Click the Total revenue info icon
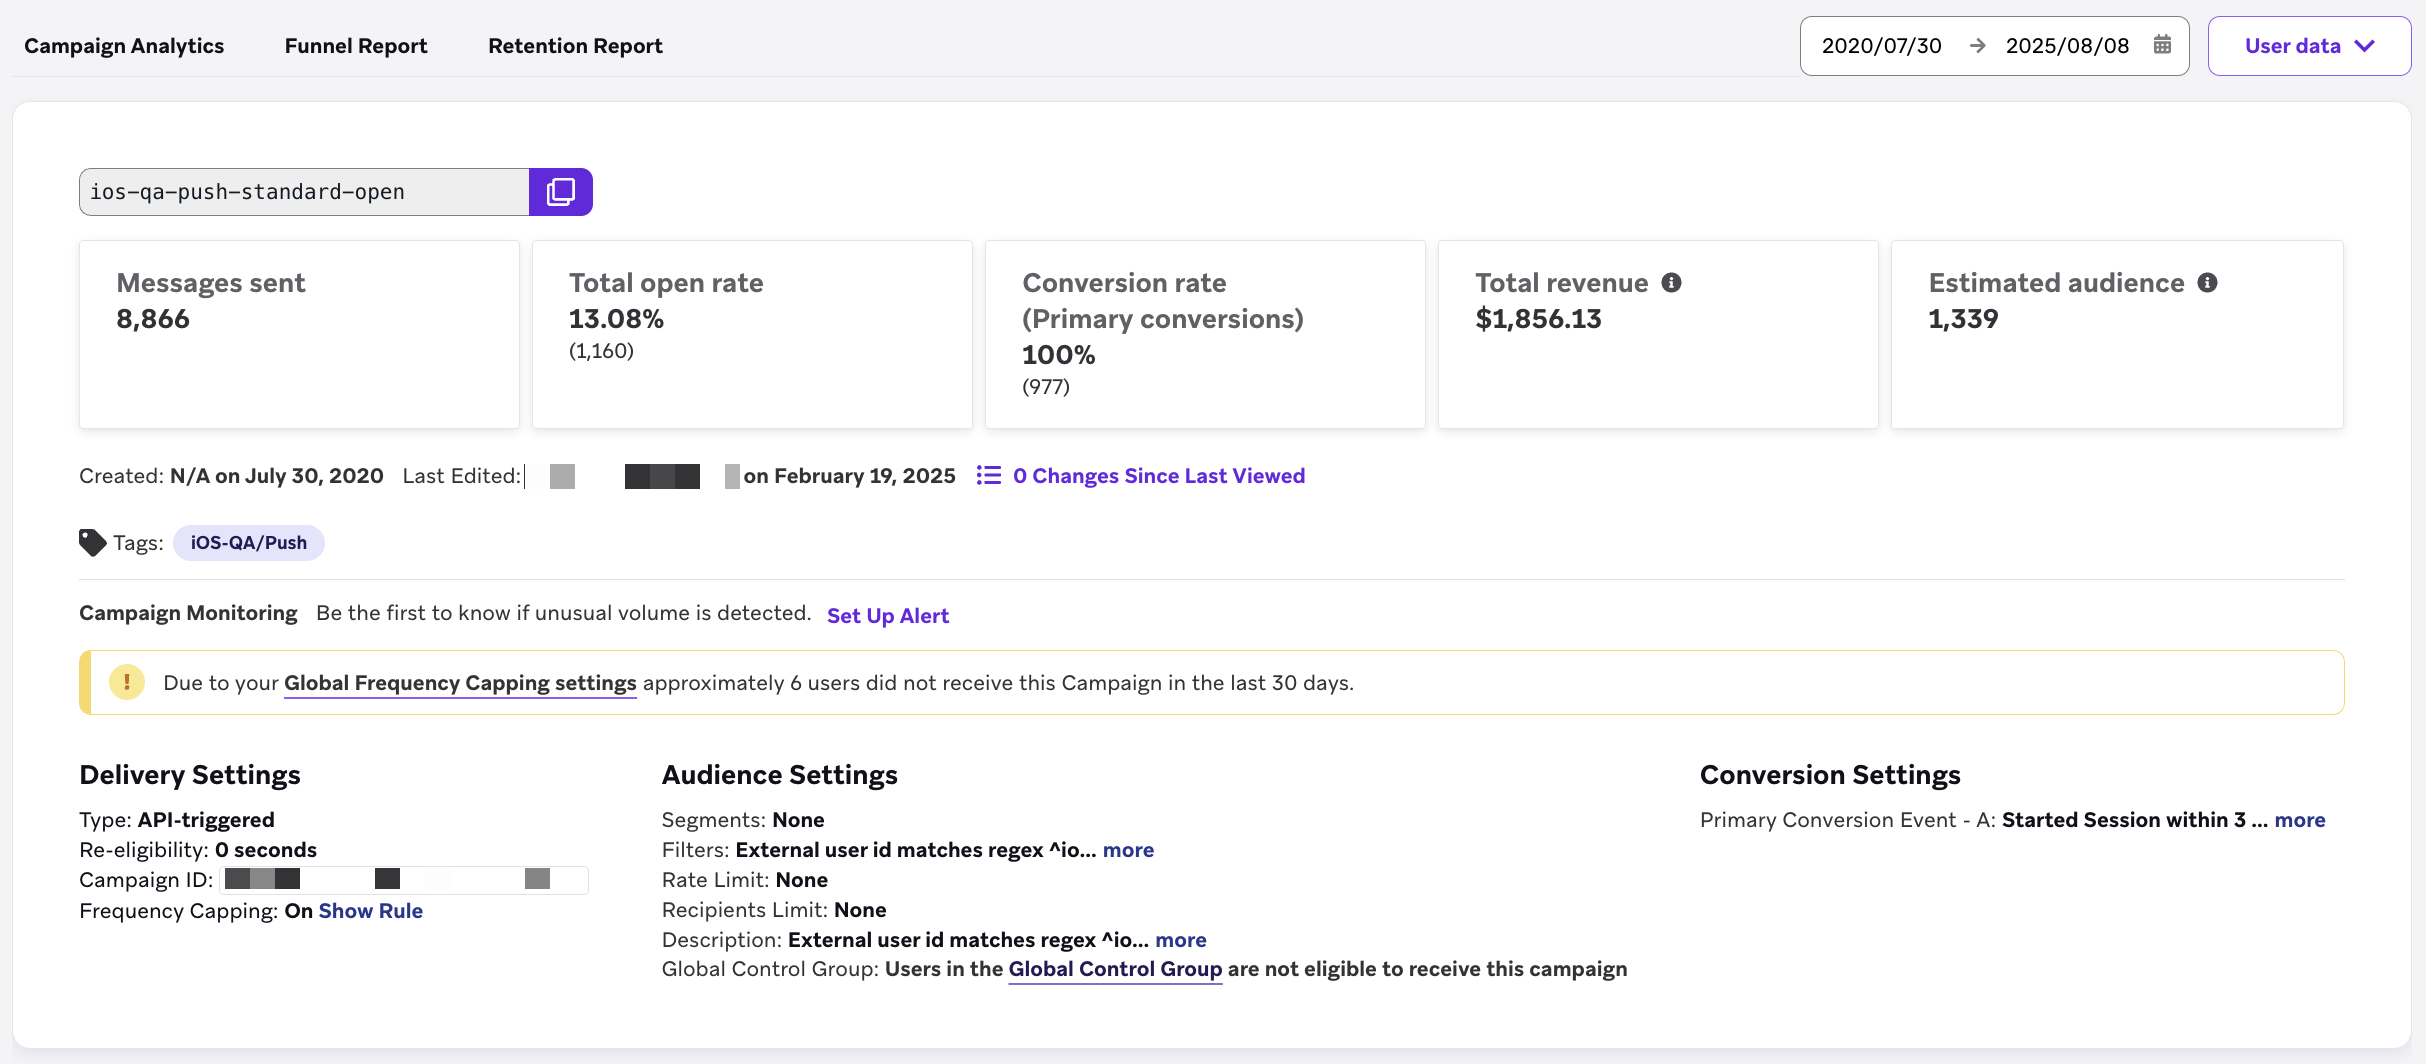Viewport: 2426px width, 1064px height. (x=1671, y=283)
